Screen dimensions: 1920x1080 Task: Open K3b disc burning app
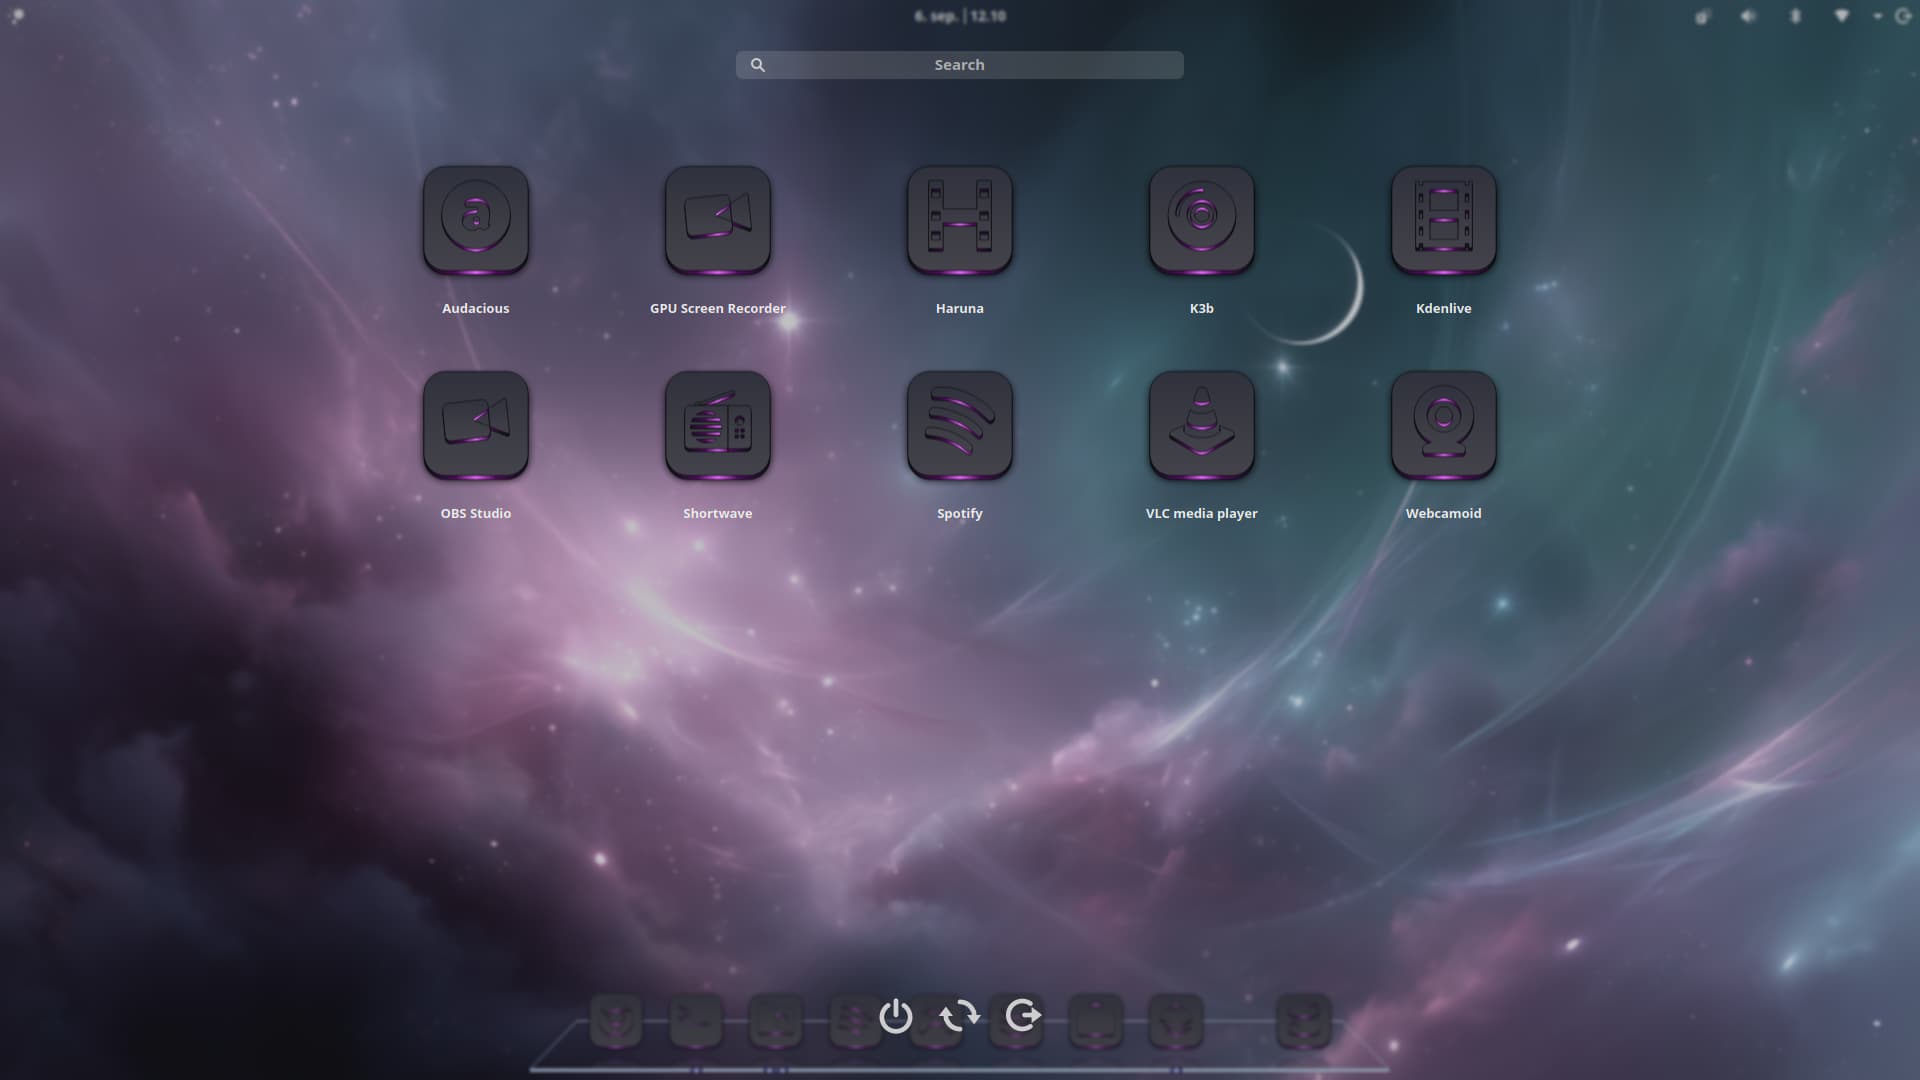click(x=1202, y=220)
